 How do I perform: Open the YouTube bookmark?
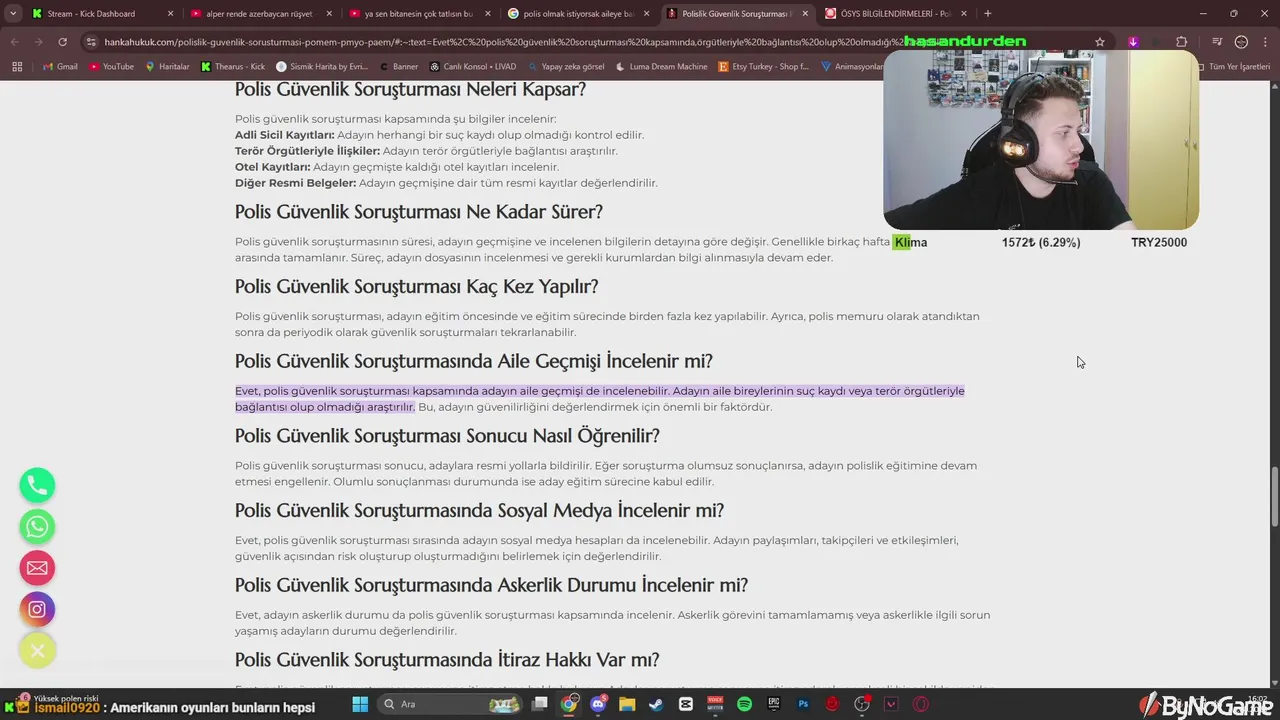[x=111, y=66]
